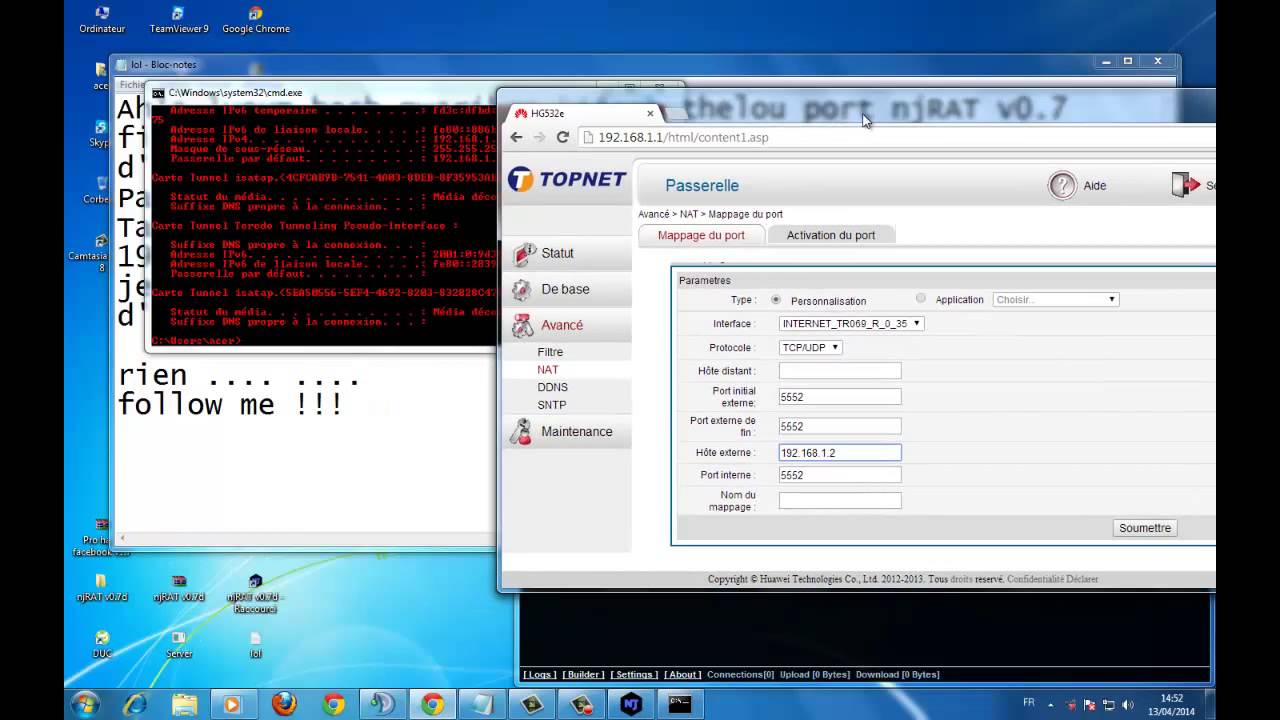Switch to the Activation du port tab

point(831,235)
